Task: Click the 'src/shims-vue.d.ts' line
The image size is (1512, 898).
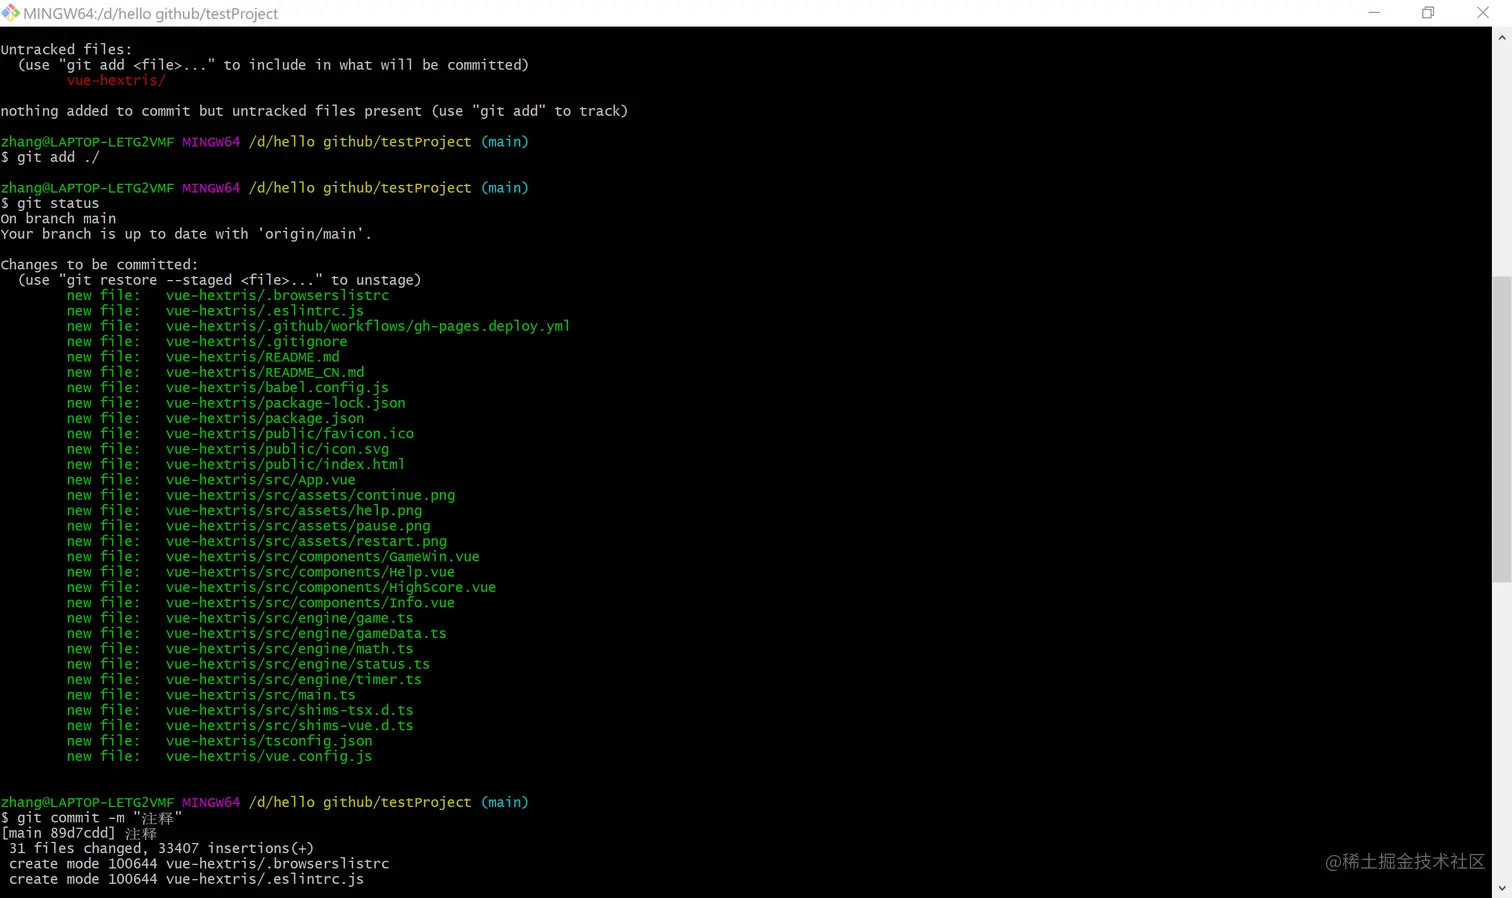Action: (x=240, y=726)
